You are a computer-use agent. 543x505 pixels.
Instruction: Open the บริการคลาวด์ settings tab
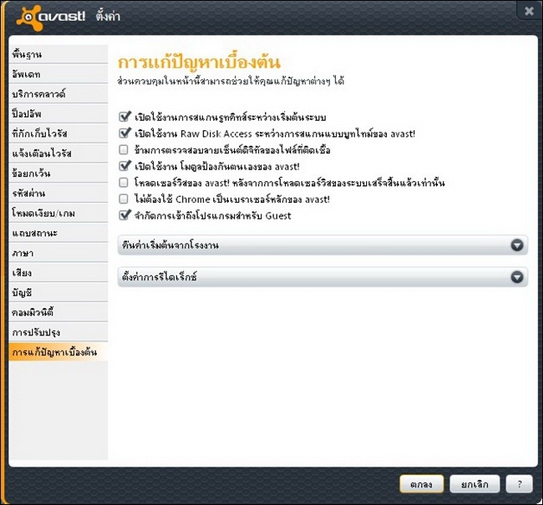[59, 94]
